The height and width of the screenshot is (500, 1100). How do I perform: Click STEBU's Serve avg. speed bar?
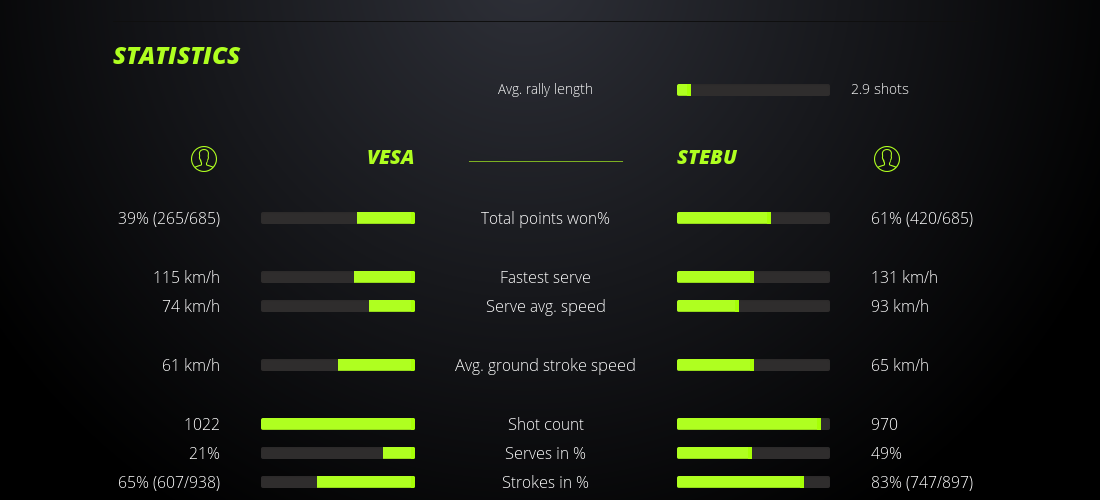click(x=753, y=306)
